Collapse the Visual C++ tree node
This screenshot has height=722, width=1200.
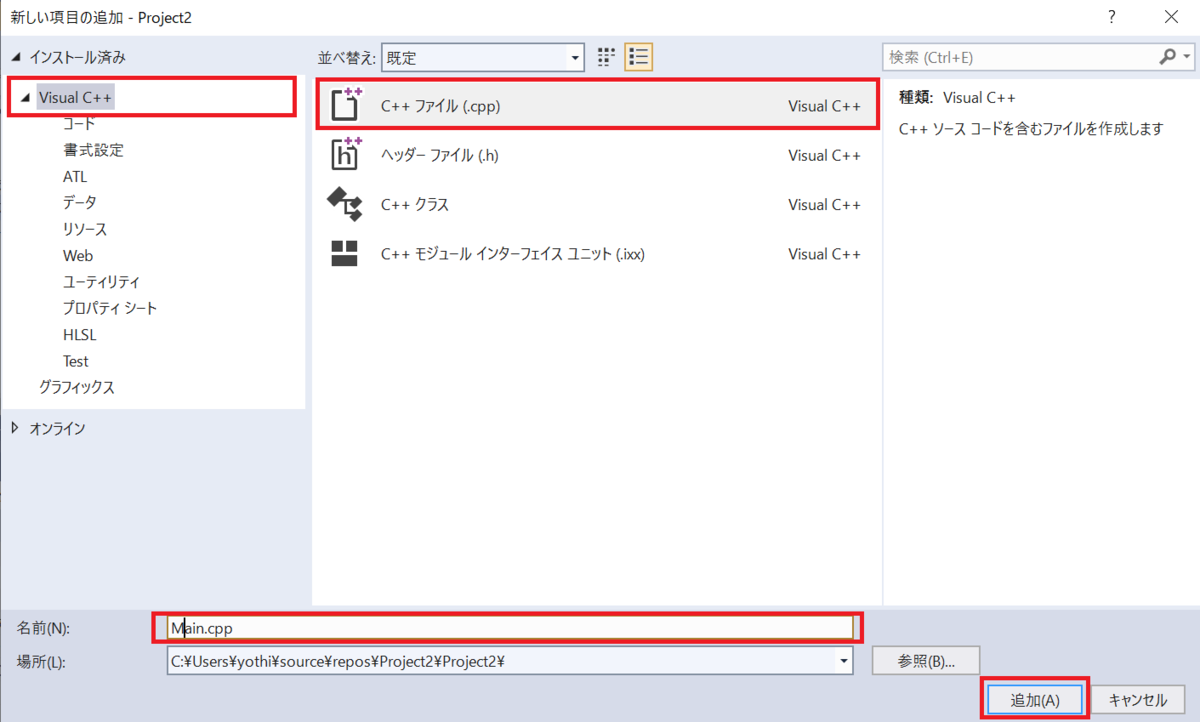point(26,98)
